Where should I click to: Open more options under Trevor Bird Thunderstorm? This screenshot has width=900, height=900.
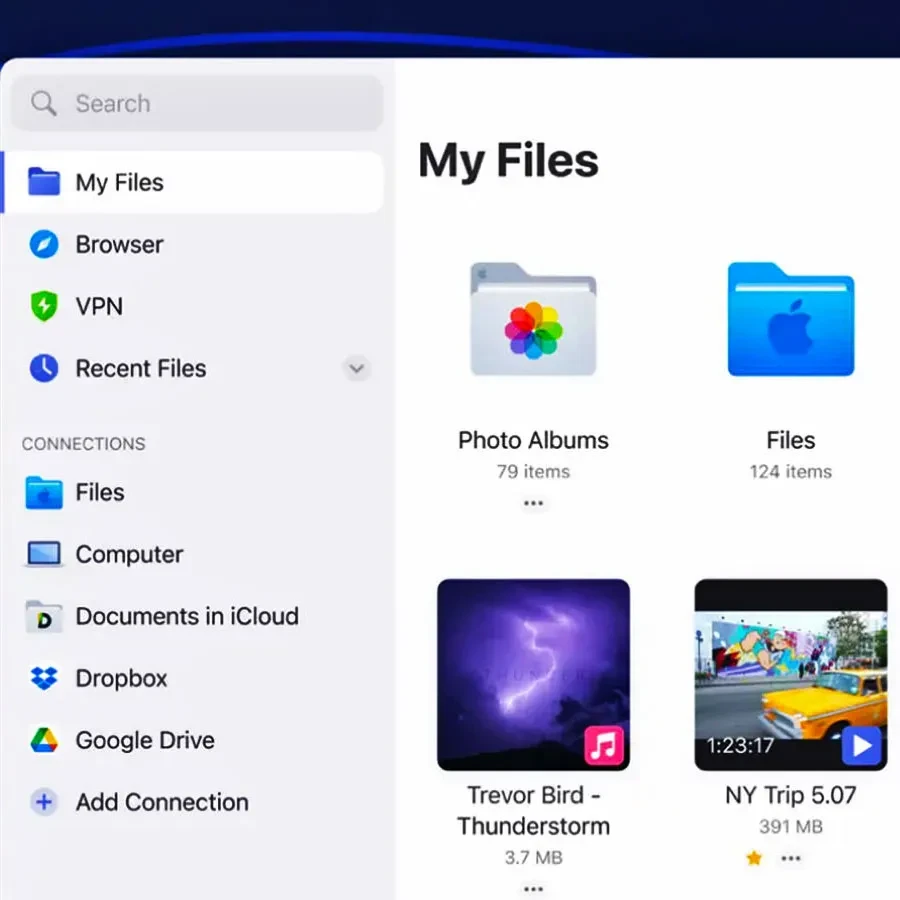(533, 888)
